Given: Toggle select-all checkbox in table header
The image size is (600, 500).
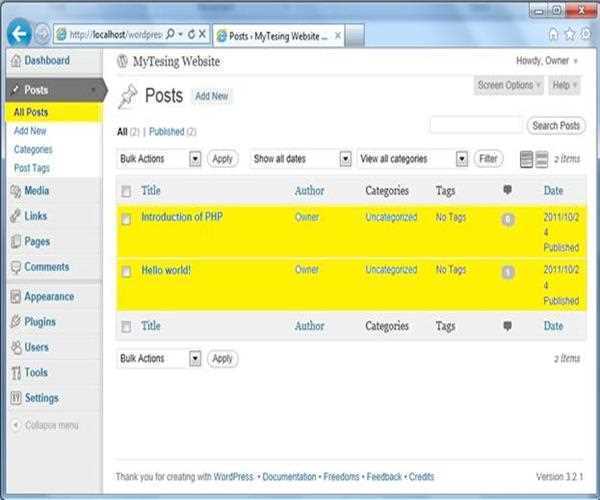Looking at the screenshot, I should pyautogui.click(x=126, y=191).
